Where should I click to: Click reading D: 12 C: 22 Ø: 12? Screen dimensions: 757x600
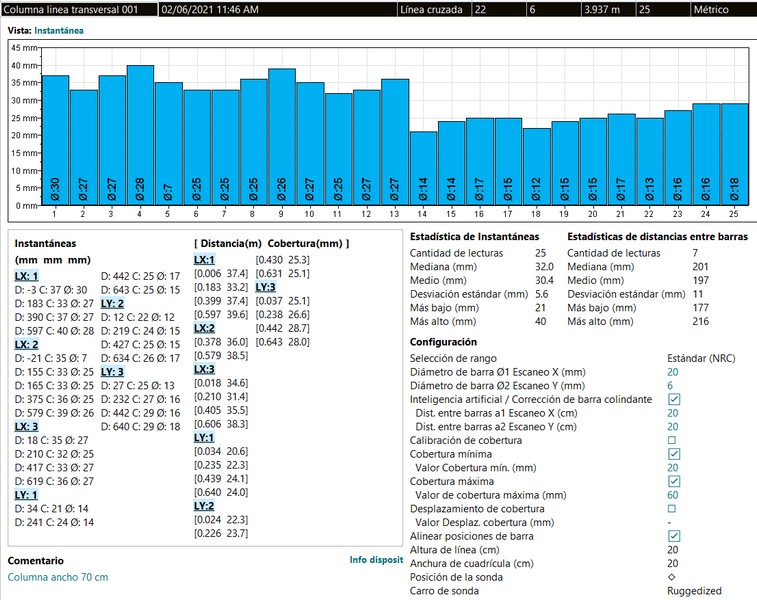[x=138, y=317]
